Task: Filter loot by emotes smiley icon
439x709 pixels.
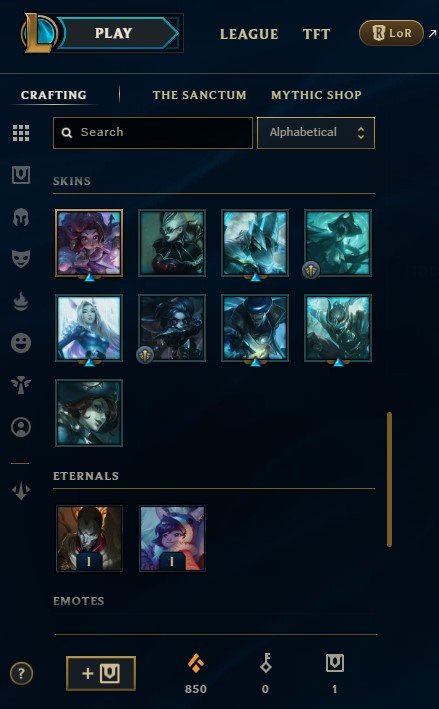Action: point(21,343)
